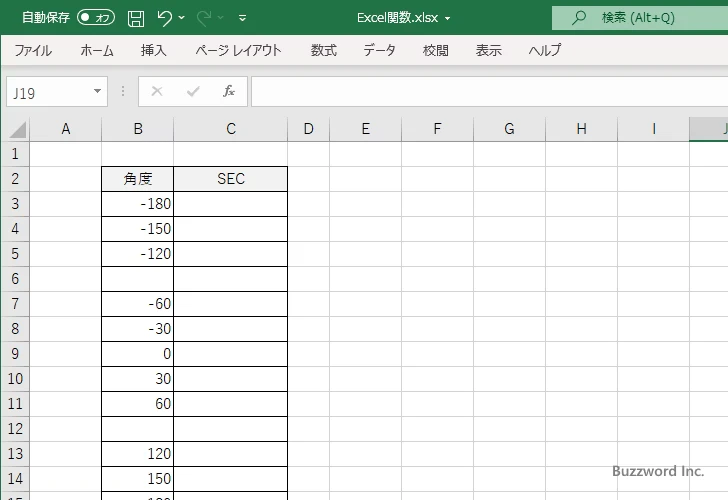This screenshot has height=500, width=728.
Task: Open the Excel関数.xlsx file name dropdown
Action: [448, 19]
